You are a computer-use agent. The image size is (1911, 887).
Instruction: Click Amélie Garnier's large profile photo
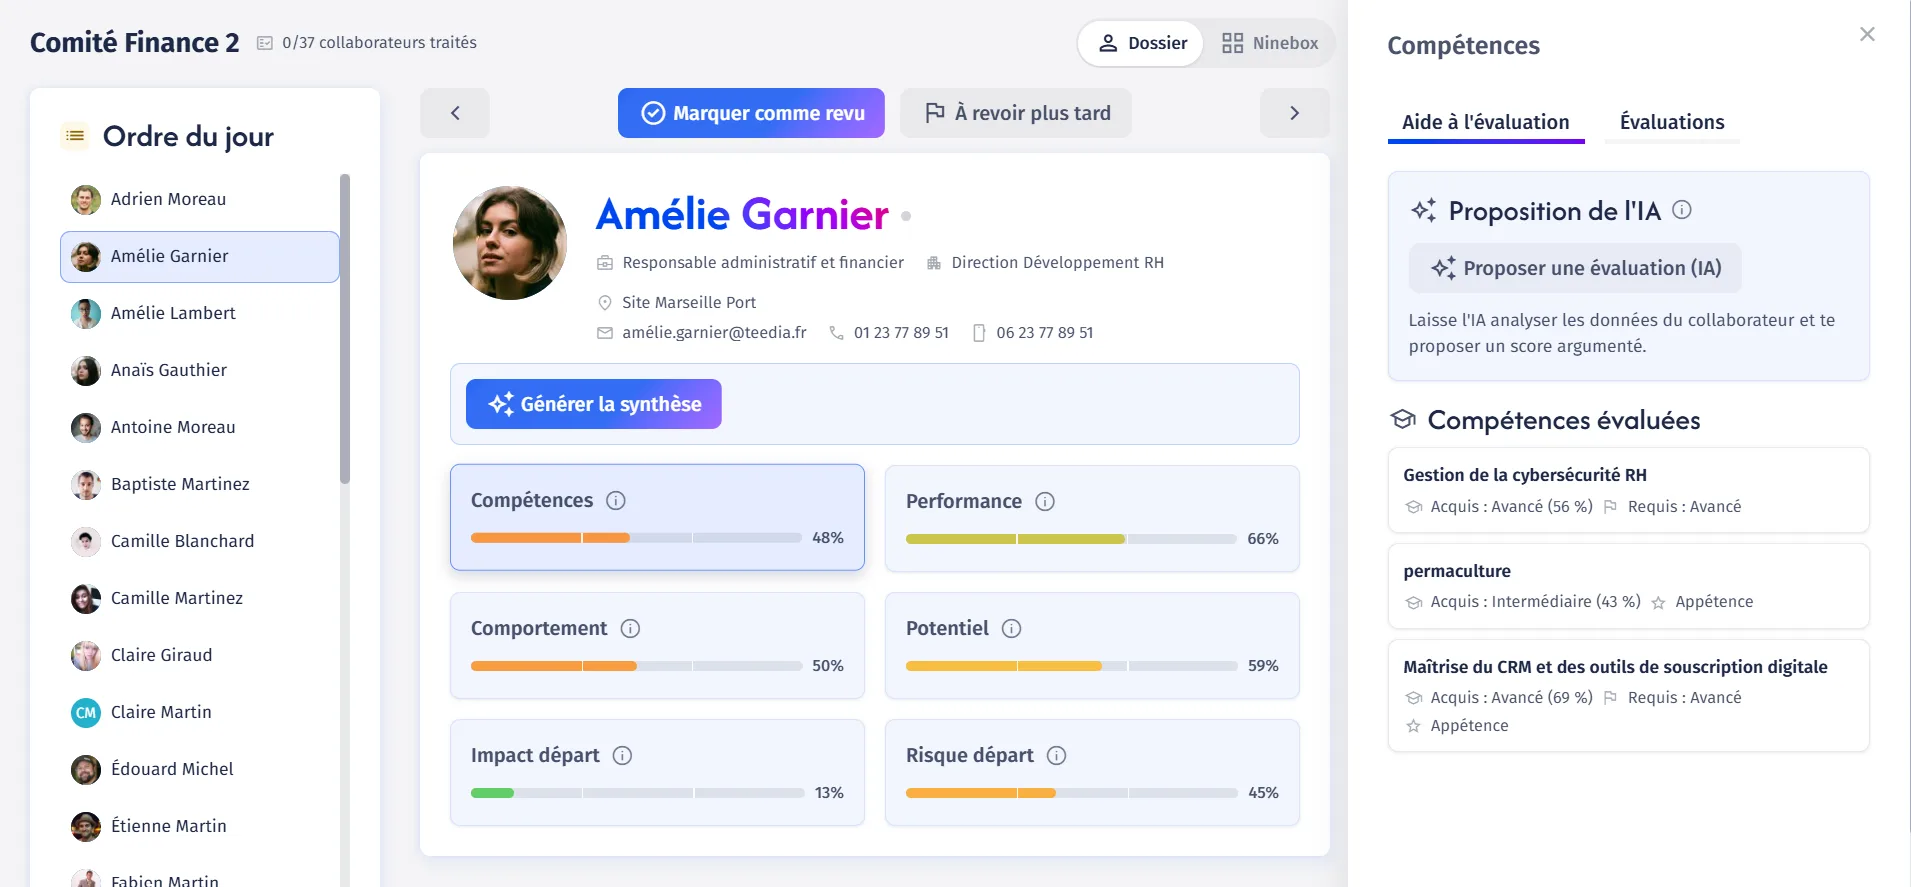510,243
